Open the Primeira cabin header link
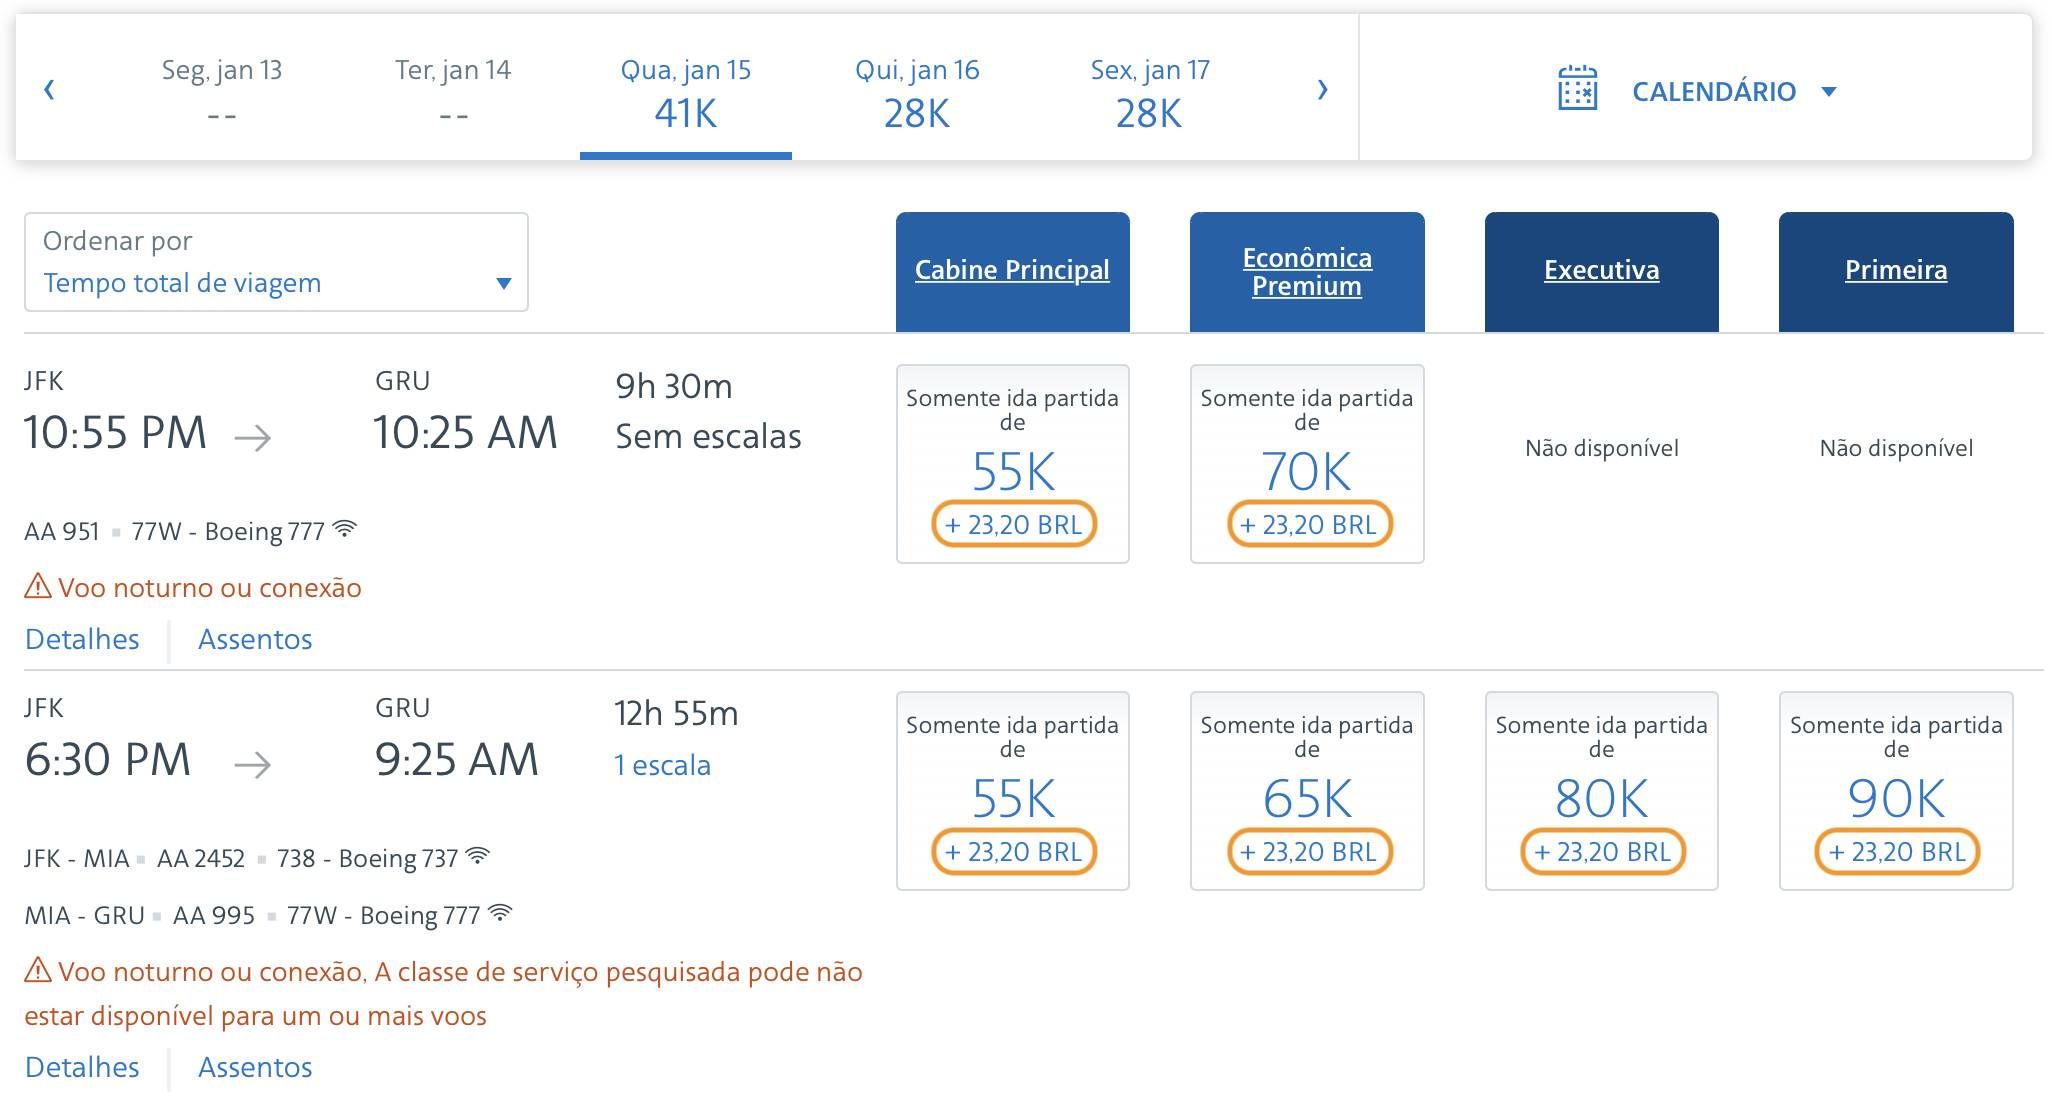Viewport: 2052px width, 1096px height. click(1896, 271)
